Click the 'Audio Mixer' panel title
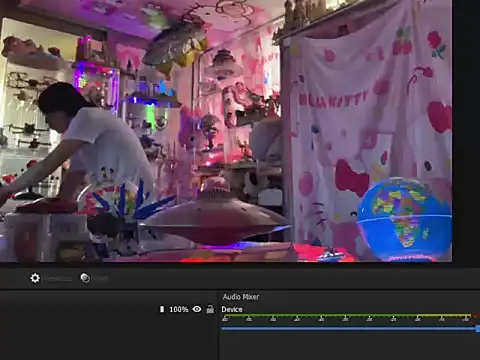480x360 pixels. click(x=241, y=297)
